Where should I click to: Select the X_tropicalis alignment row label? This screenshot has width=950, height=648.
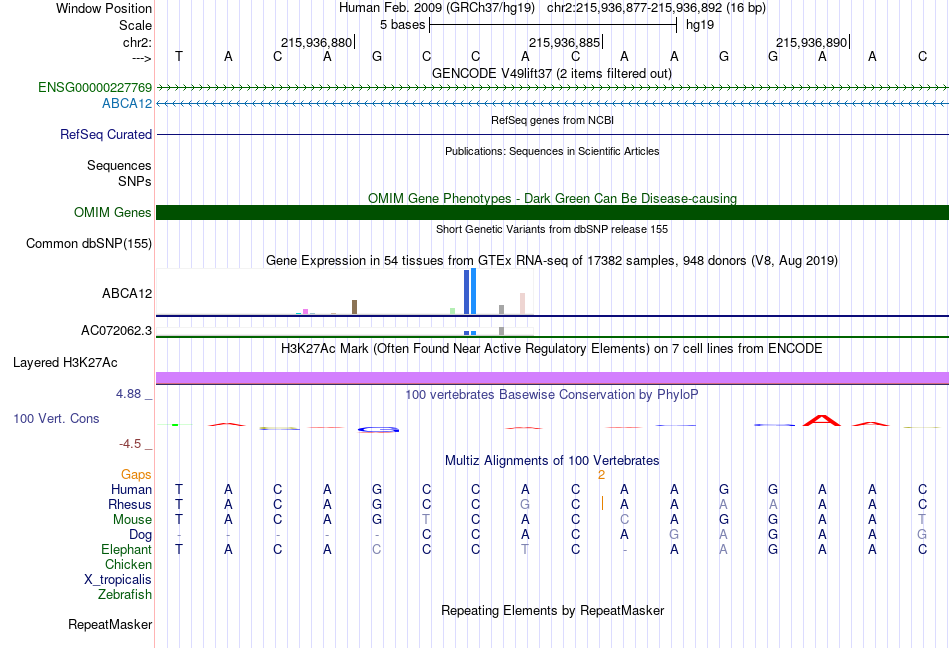[118, 580]
